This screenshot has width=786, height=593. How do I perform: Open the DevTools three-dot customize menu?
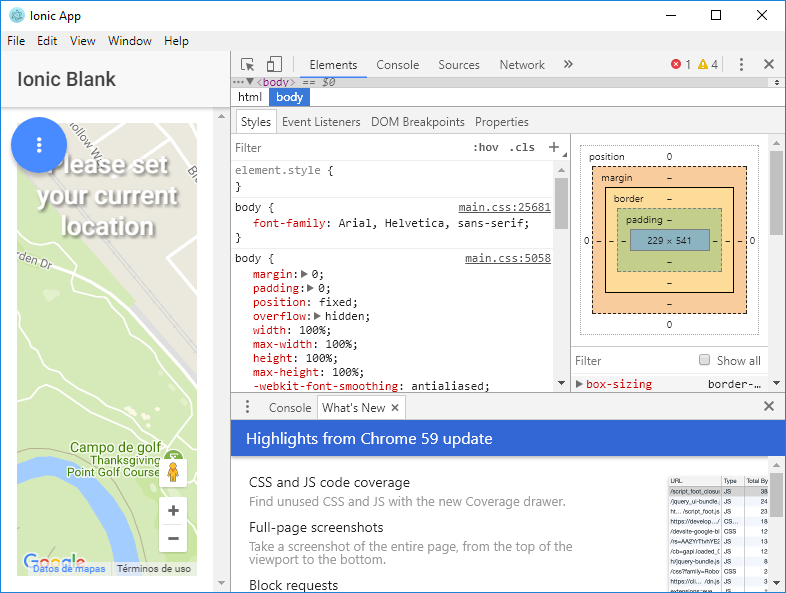[741, 64]
